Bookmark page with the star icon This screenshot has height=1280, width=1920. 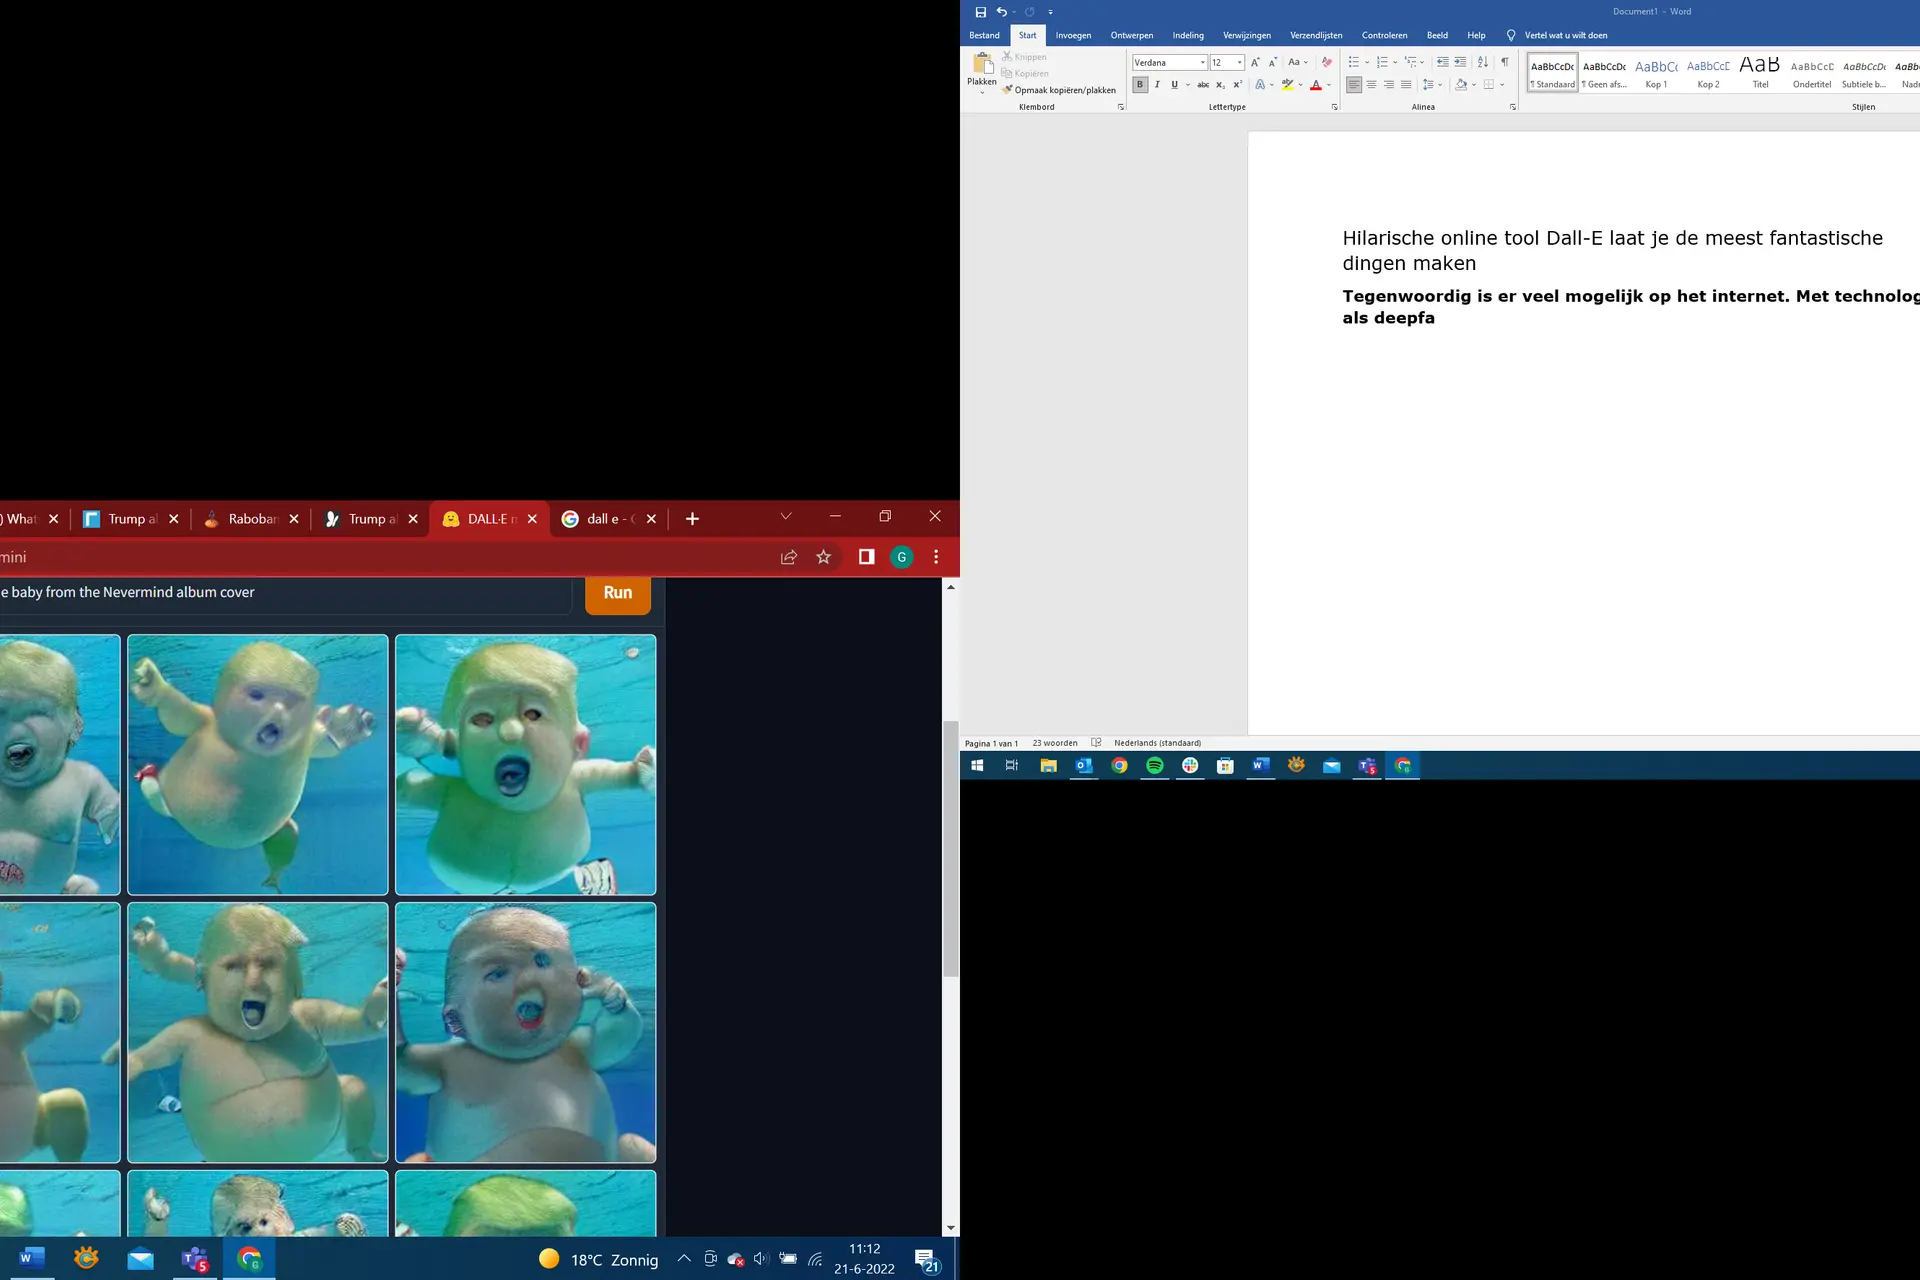click(x=824, y=557)
